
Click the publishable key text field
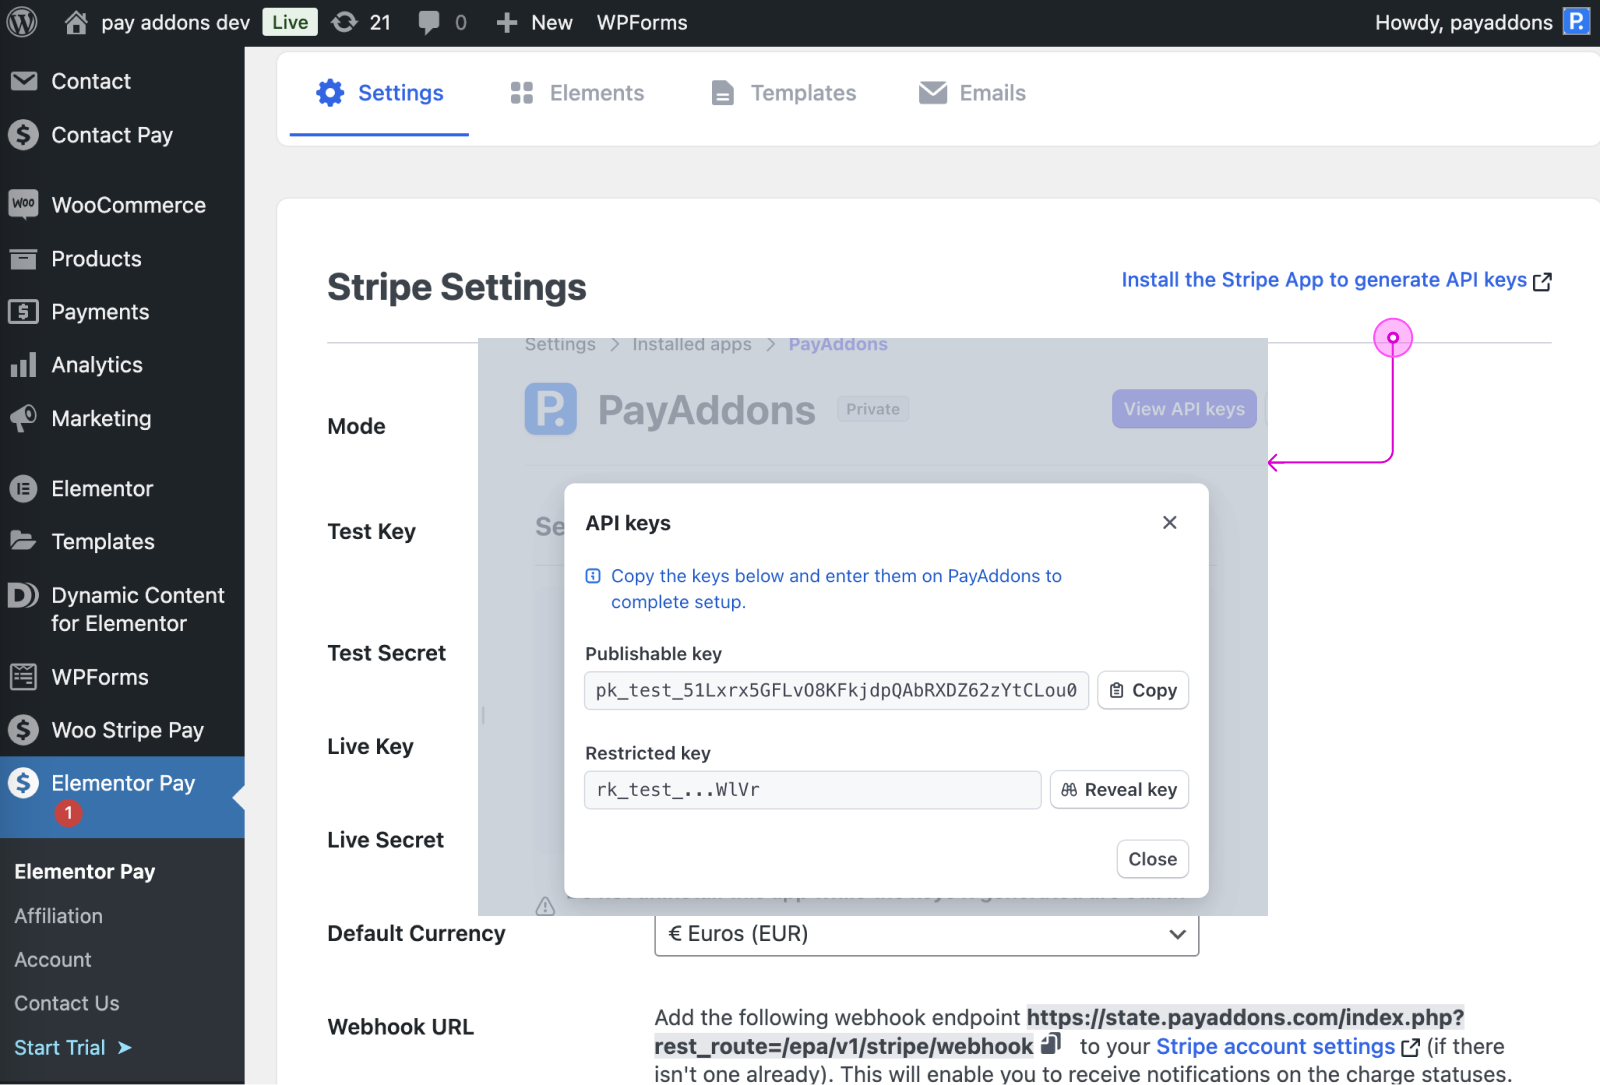tap(836, 690)
